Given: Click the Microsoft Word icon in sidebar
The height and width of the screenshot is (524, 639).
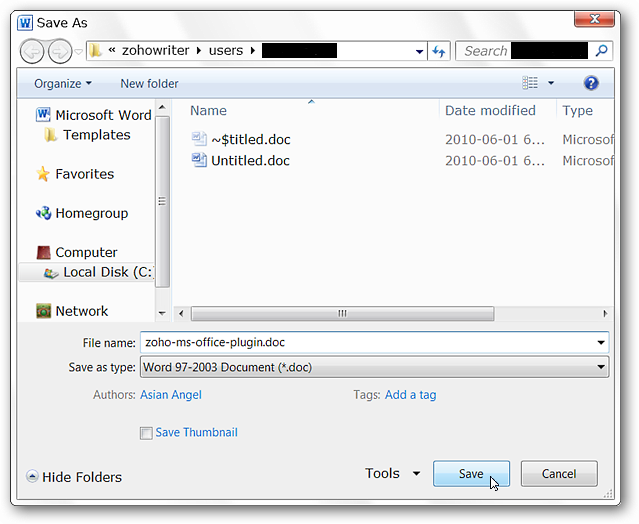Looking at the screenshot, I should (43, 115).
